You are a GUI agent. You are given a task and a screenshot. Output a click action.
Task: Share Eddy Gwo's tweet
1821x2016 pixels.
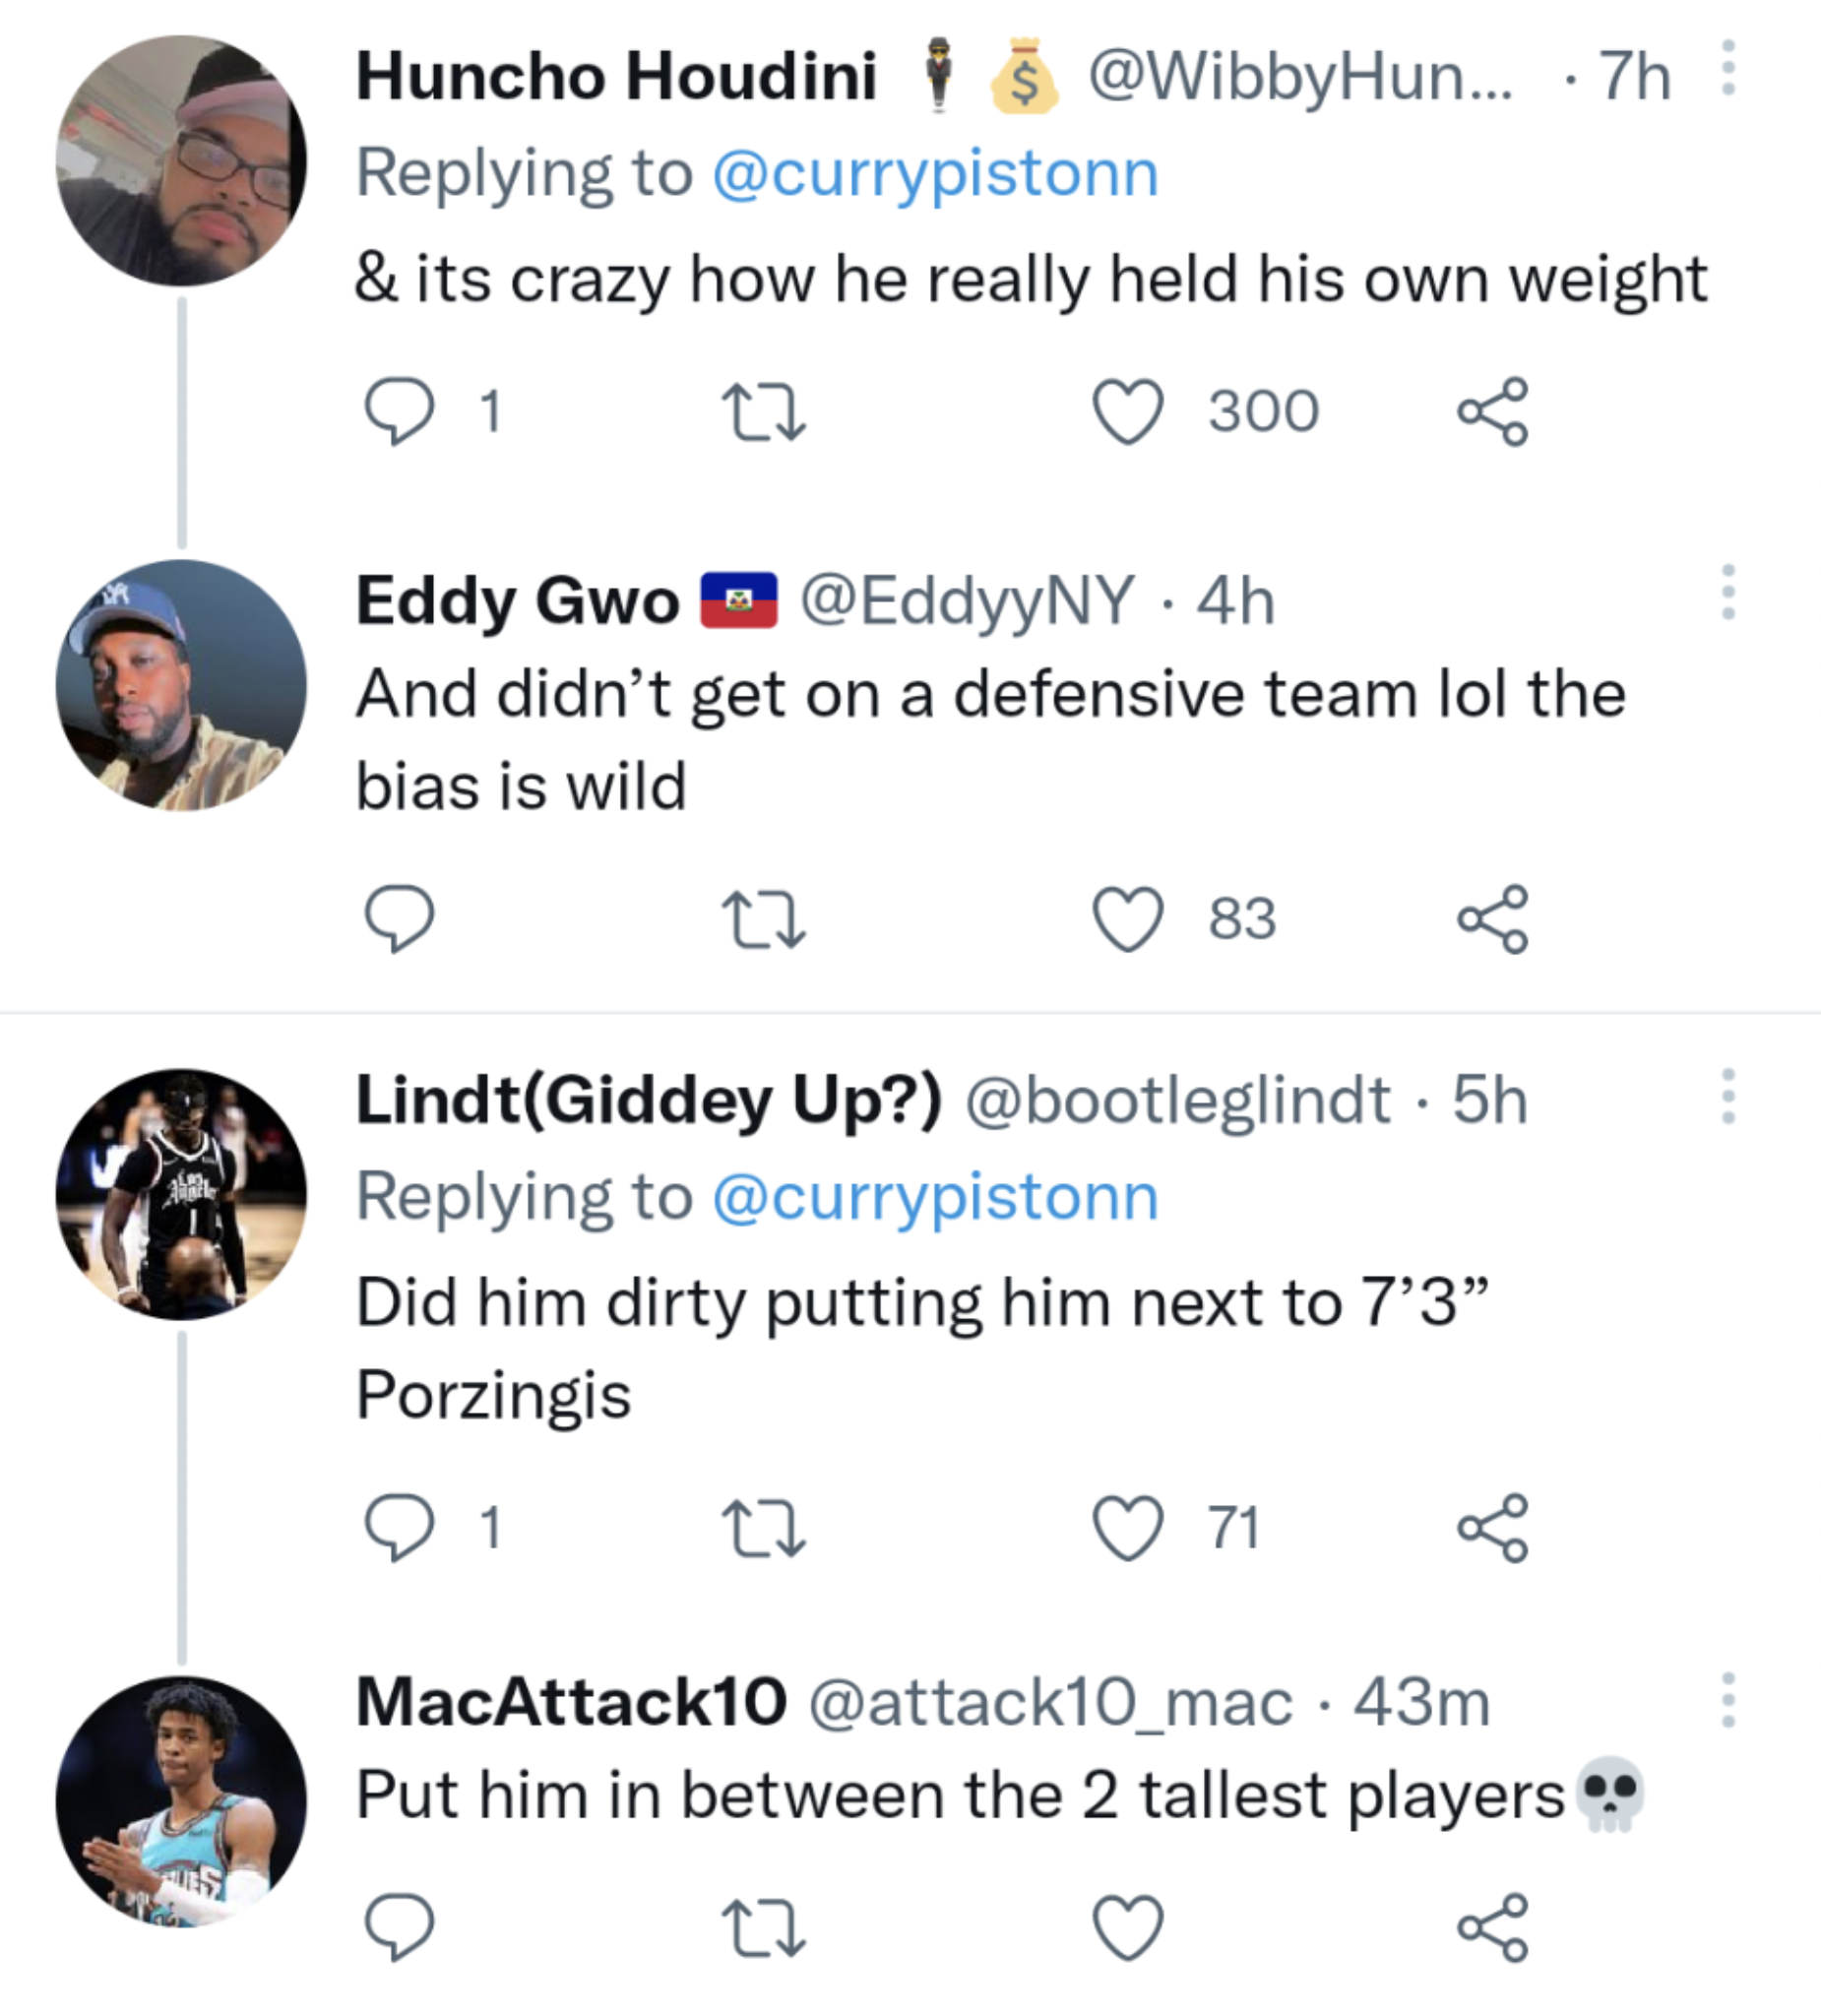[1492, 919]
